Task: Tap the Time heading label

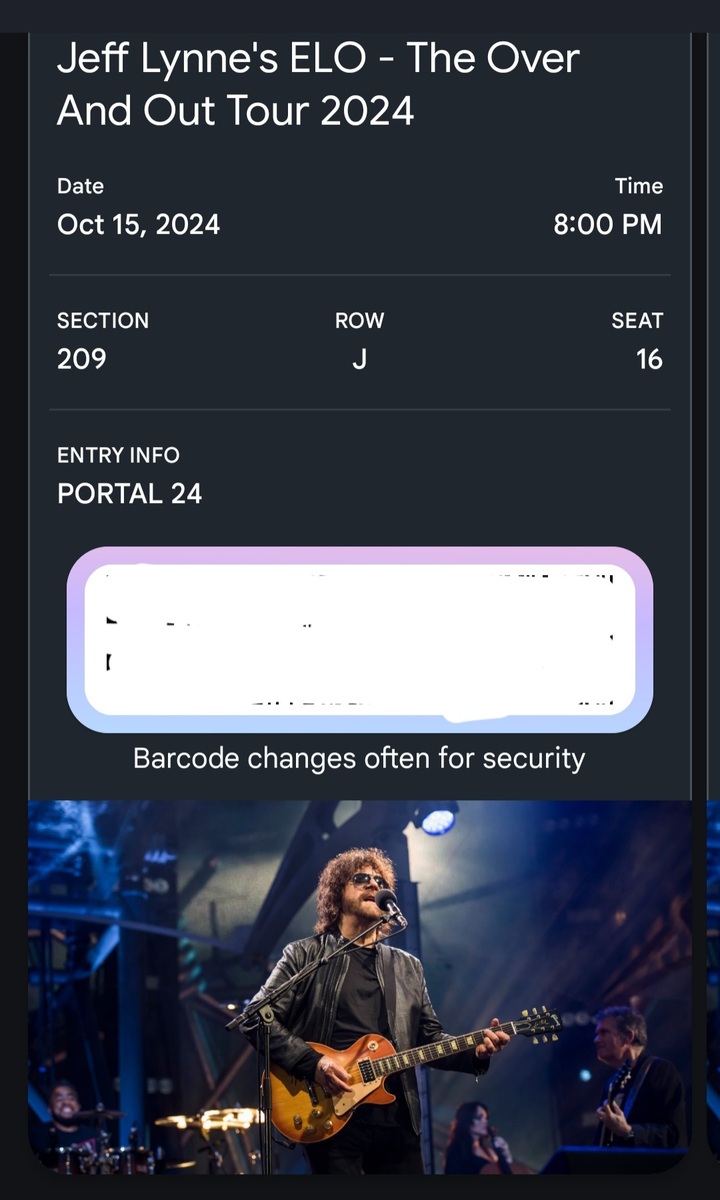Action: click(639, 186)
